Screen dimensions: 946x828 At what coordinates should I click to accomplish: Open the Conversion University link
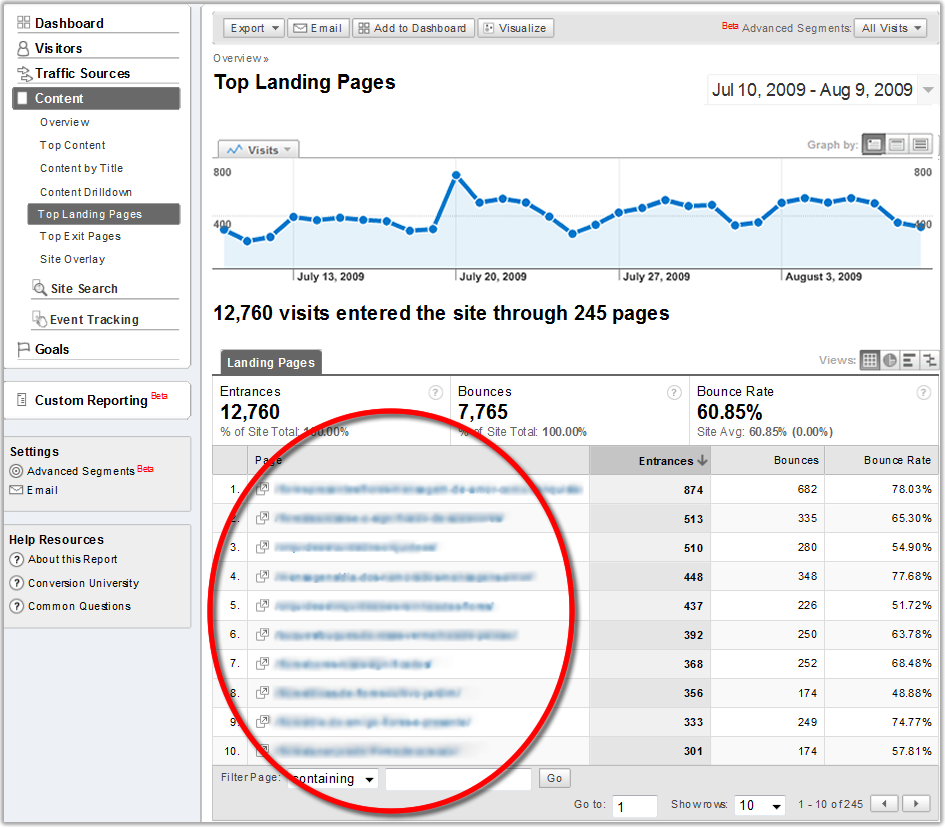[x=83, y=583]
